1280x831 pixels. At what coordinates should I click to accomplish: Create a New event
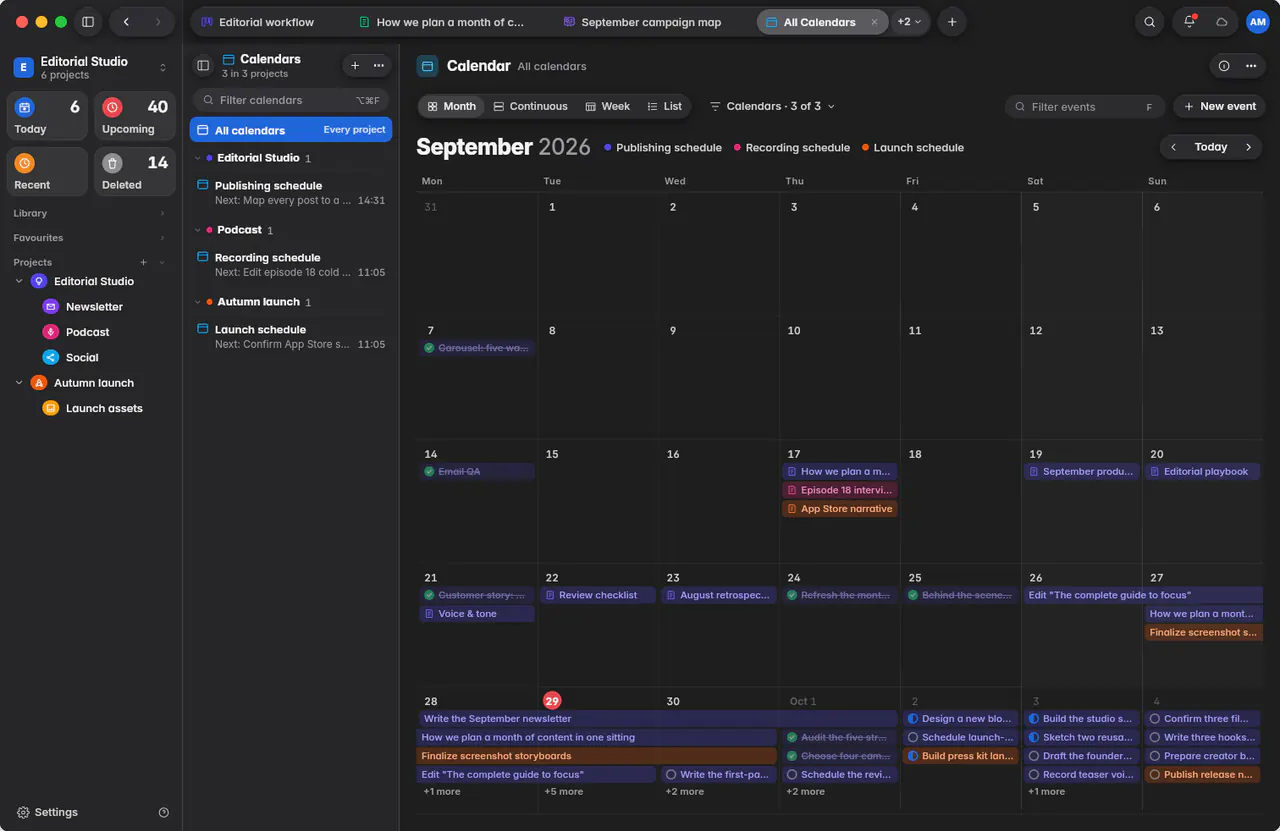[x=1219, y=106]
